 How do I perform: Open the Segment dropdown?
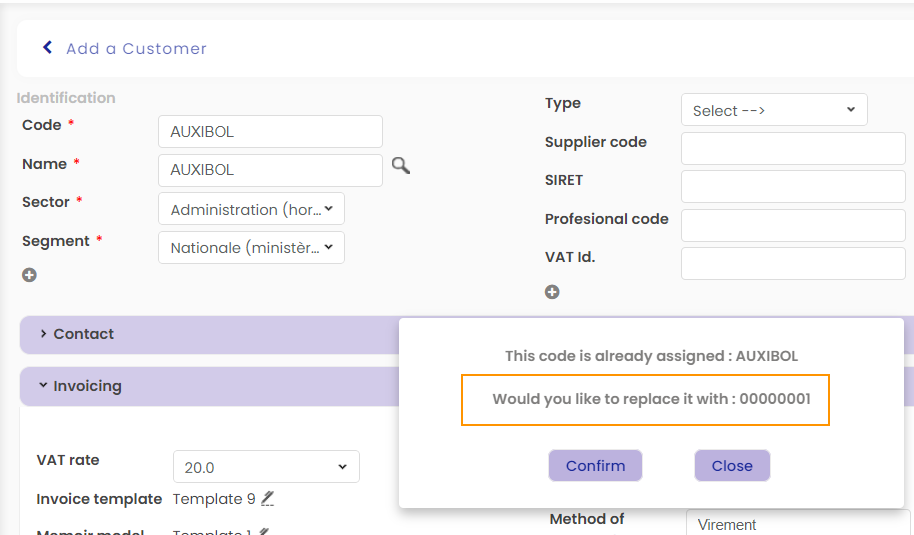coord(251,248)
